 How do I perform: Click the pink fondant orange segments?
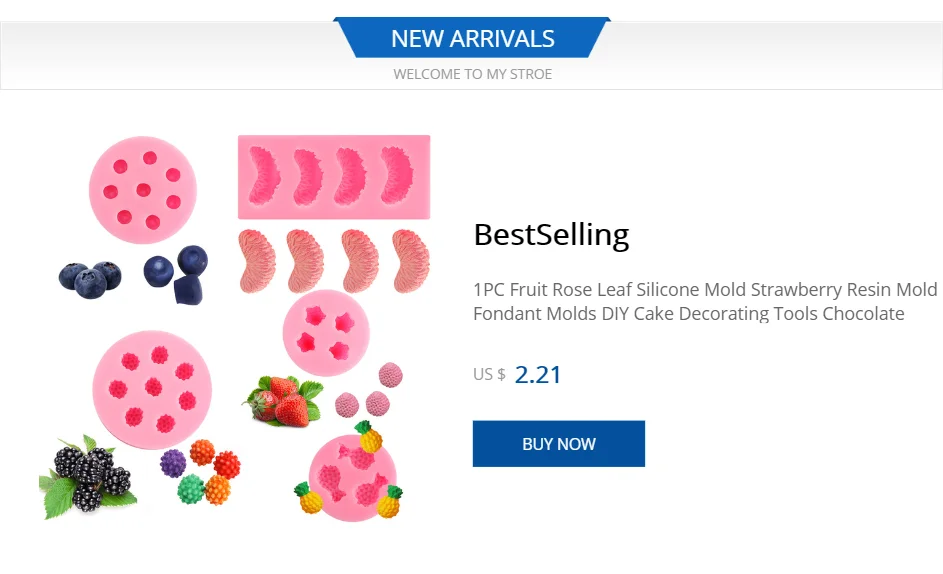(334, 261)
